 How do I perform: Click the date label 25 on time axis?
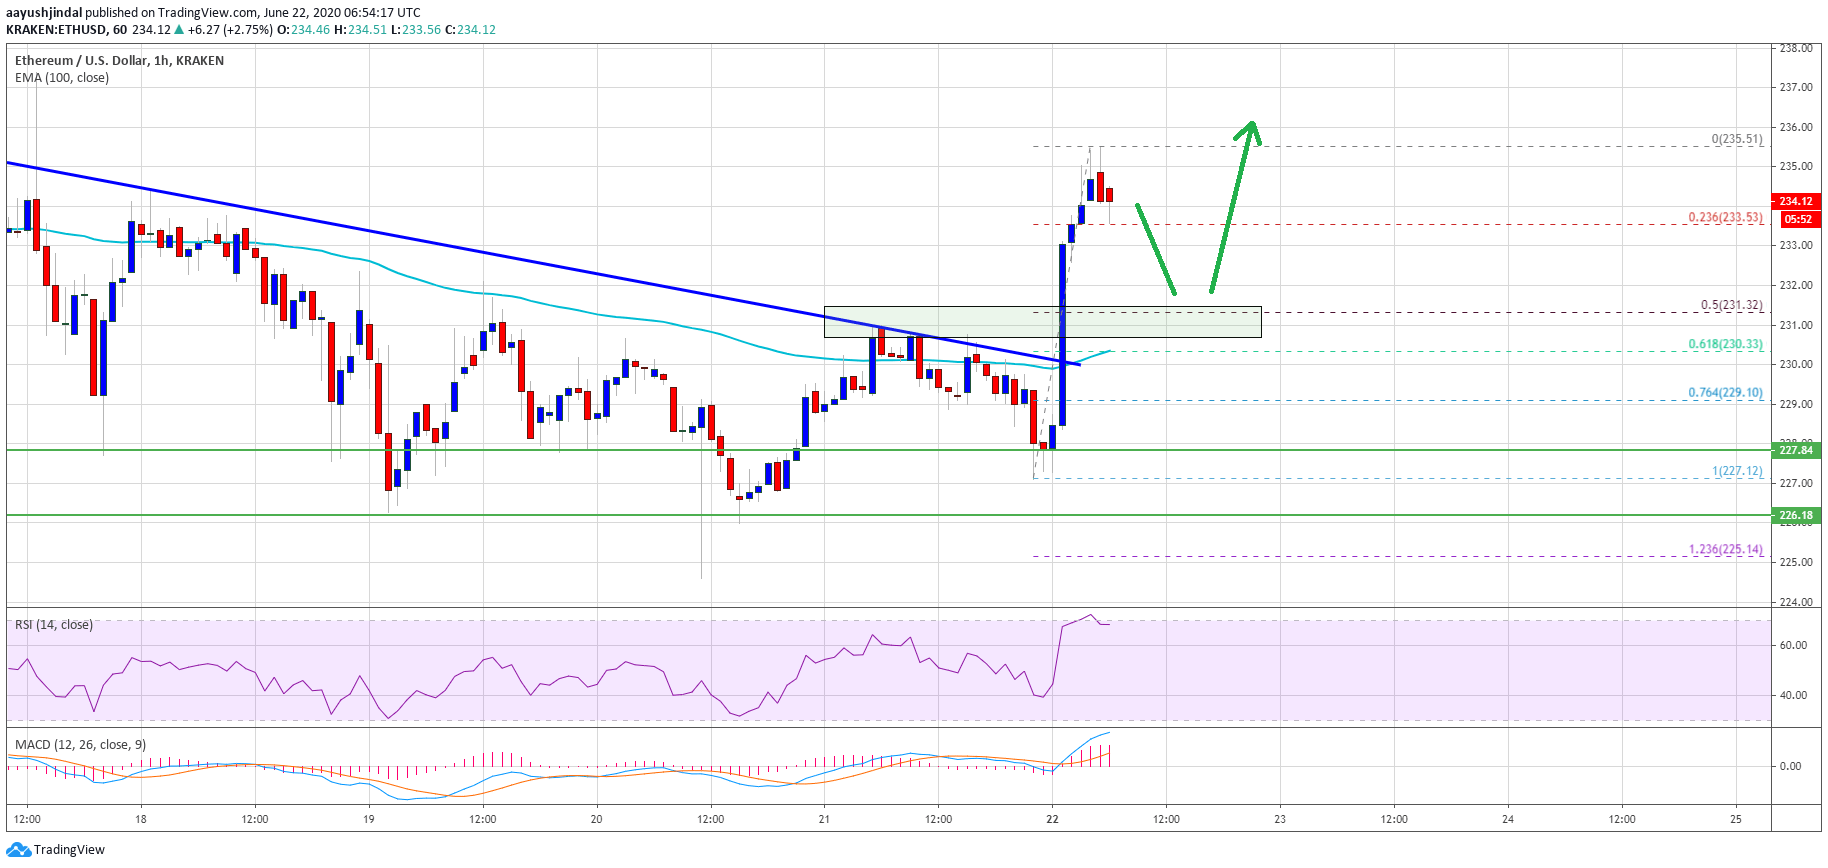(1736, 819)
